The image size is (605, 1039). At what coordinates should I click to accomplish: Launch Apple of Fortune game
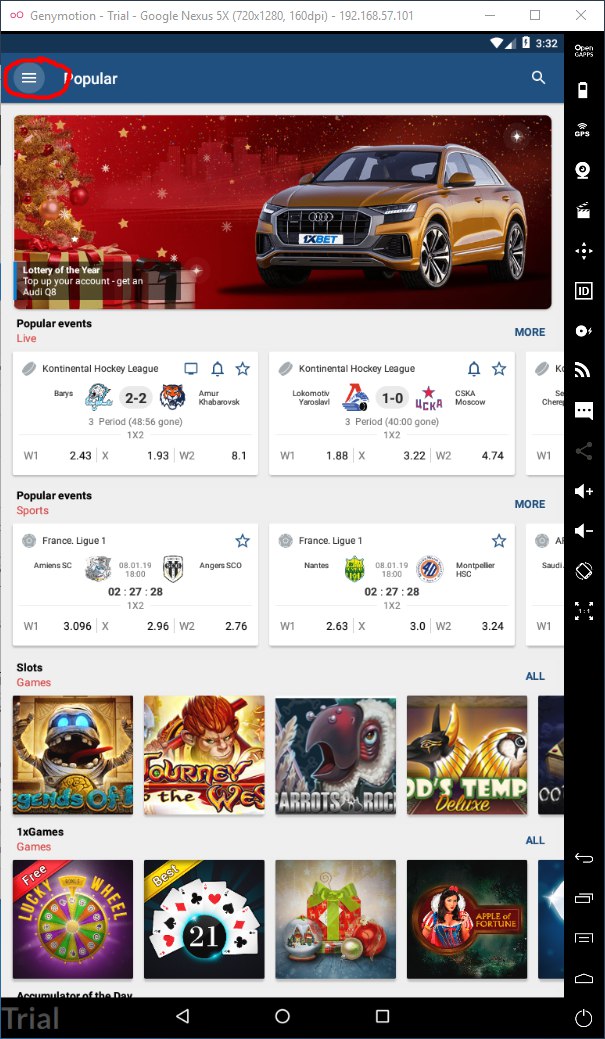coord(467,919)
